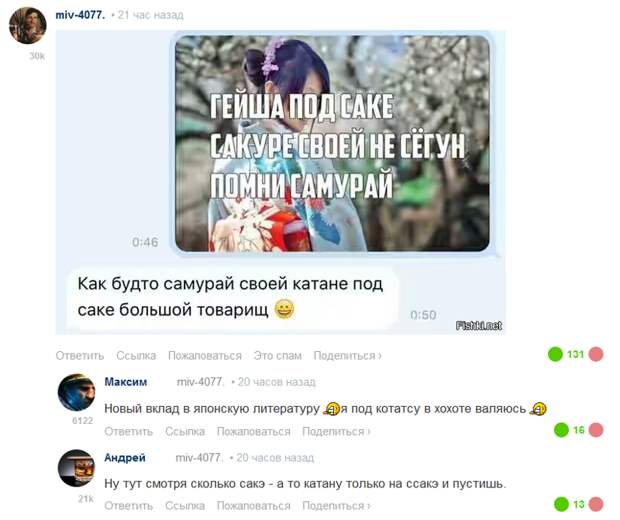This screenshot has height=520, width=620.
Task: Expand Поделиться options under miv-4077's comment
Action: pos(347,356)
